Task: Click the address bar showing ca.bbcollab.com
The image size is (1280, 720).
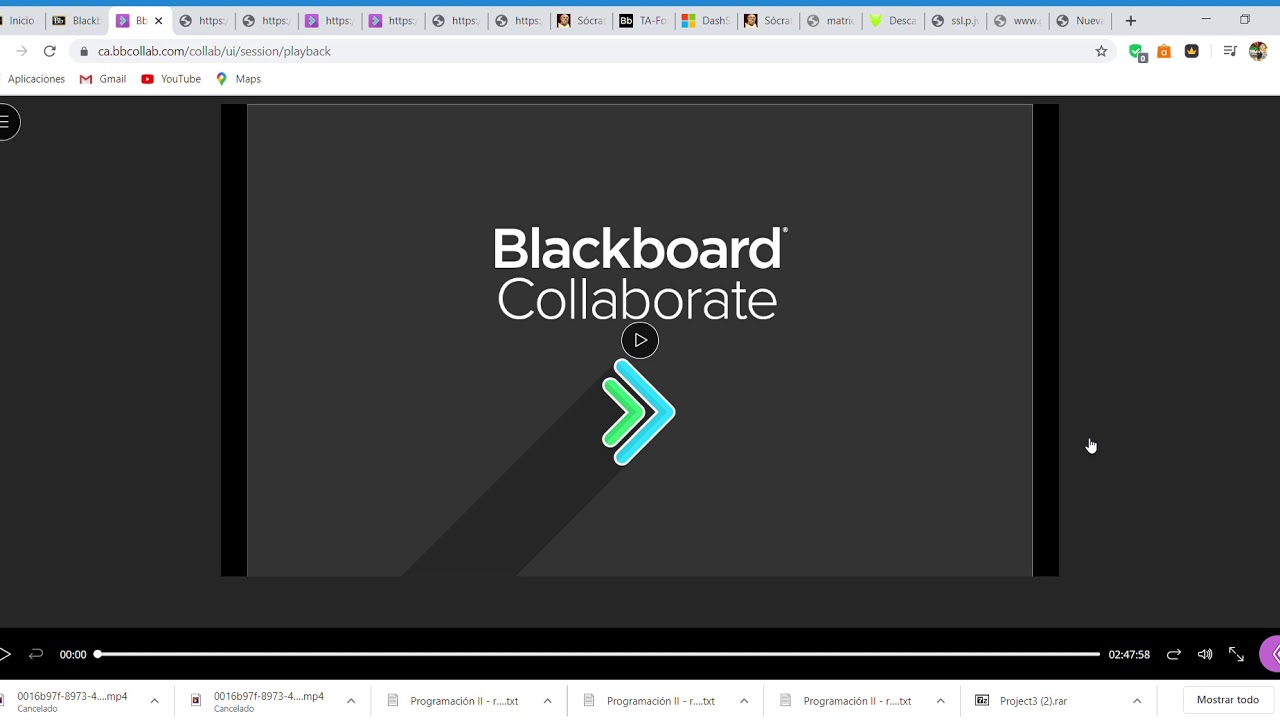Action: coord(590,51)
